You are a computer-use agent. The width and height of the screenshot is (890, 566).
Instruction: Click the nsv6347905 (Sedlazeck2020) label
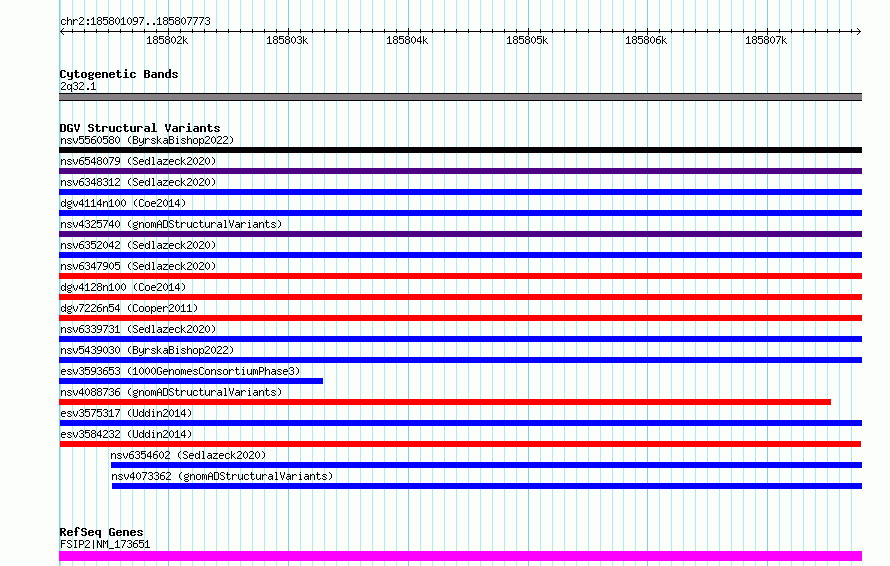pos(138,266)
